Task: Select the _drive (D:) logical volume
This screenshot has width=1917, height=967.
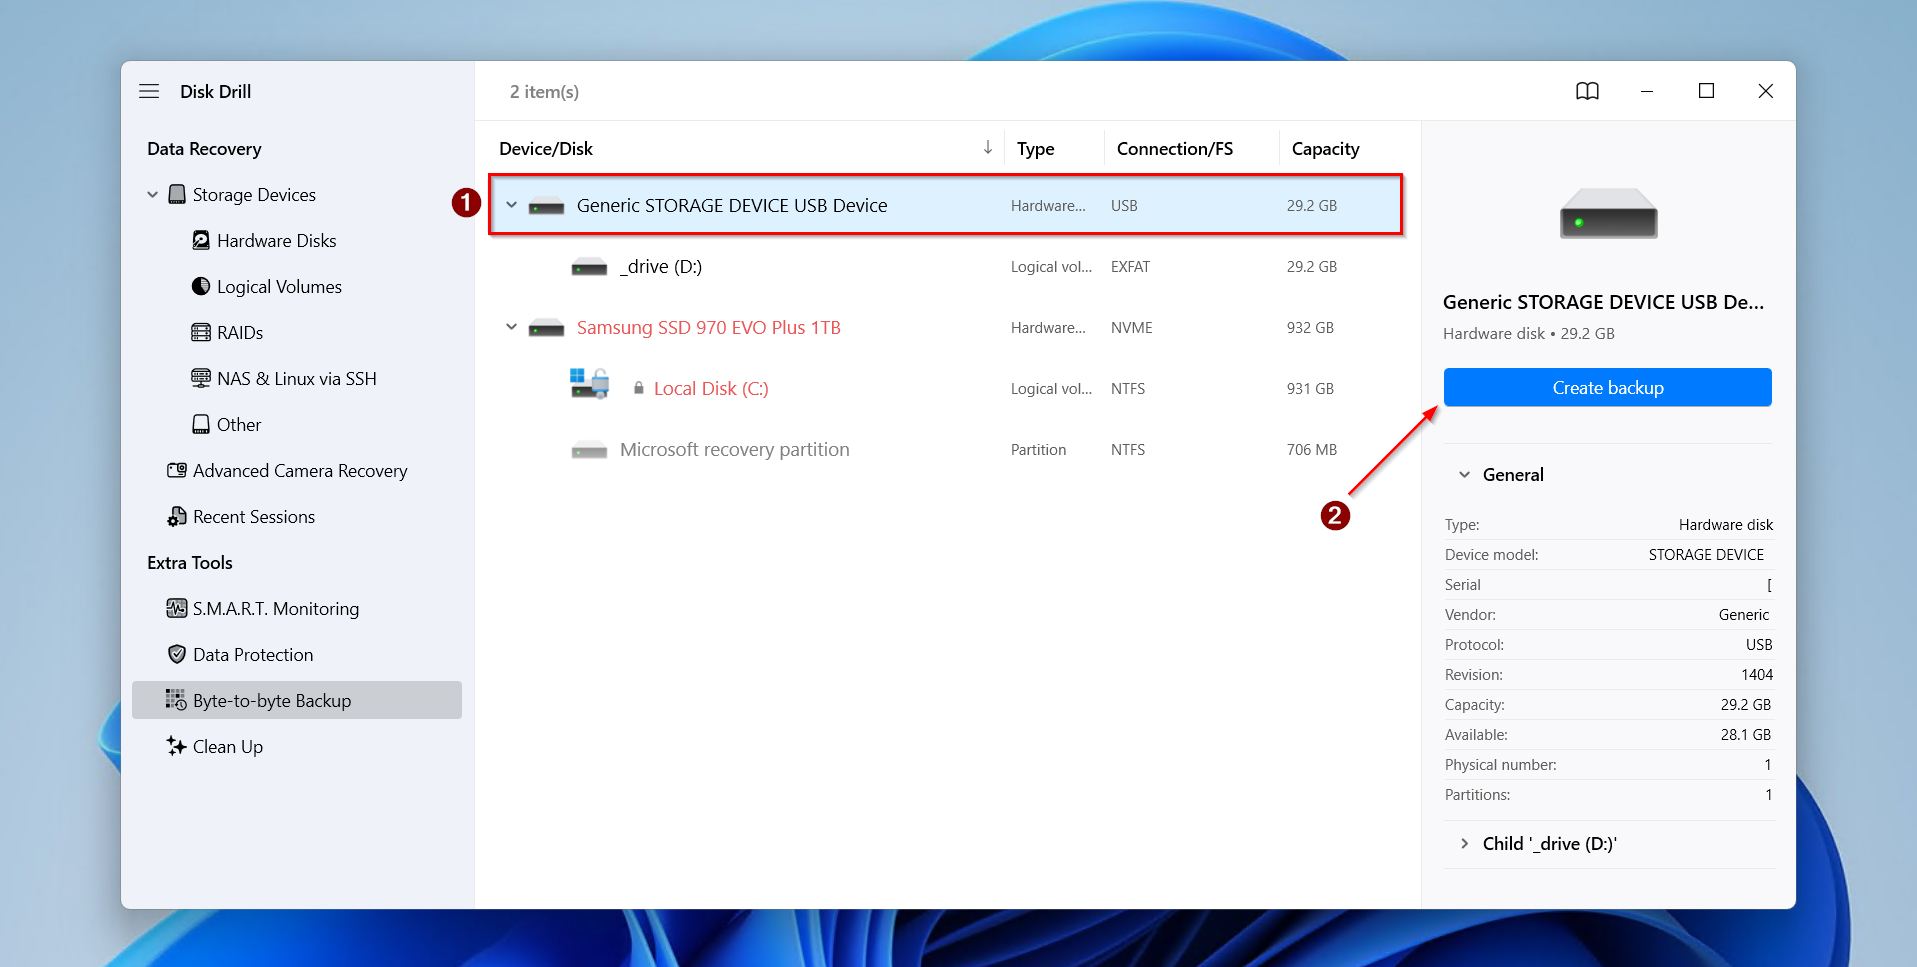Action: [x=662, y=266]
